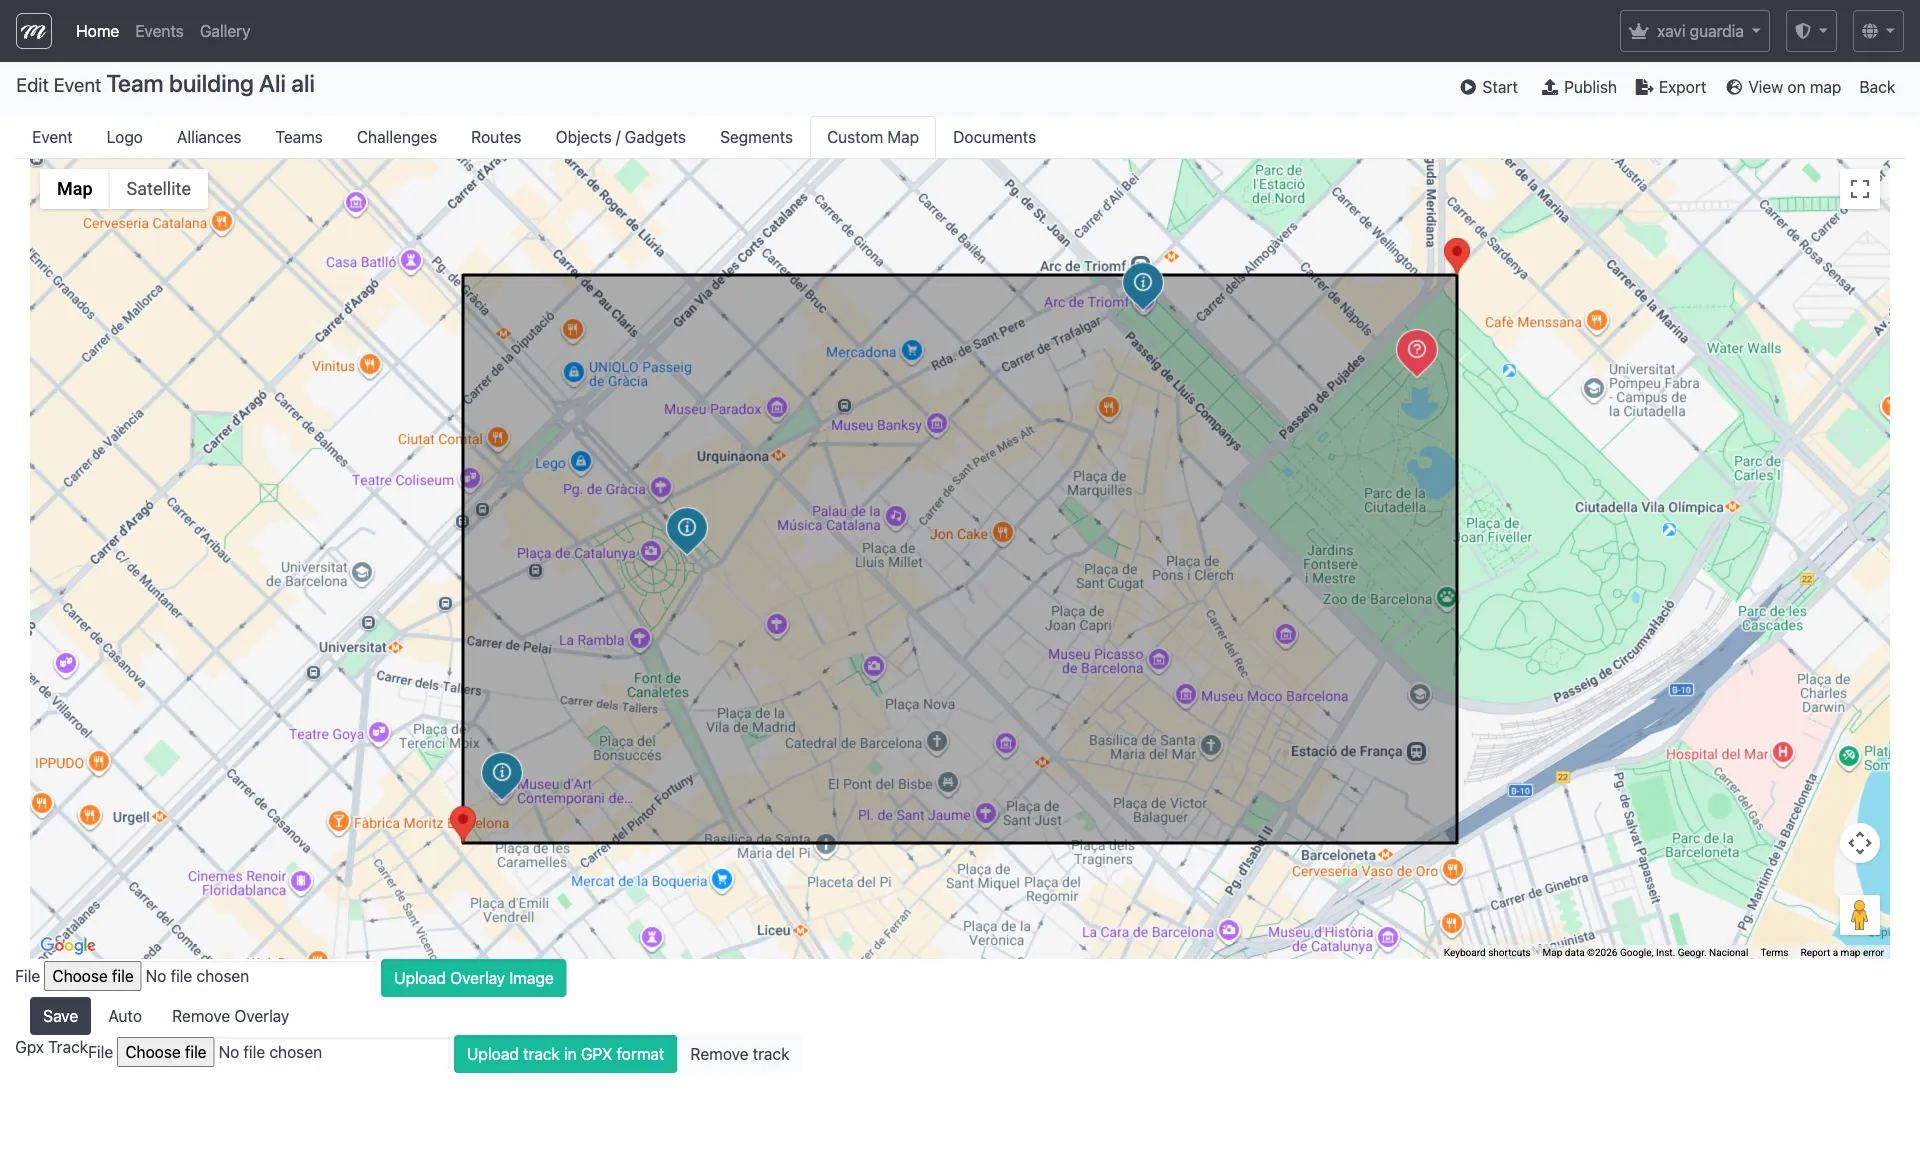Click the Plaça de Catalunya info marker
This screenshot has width=1920, height=1171.
click(x=687, y=528)
